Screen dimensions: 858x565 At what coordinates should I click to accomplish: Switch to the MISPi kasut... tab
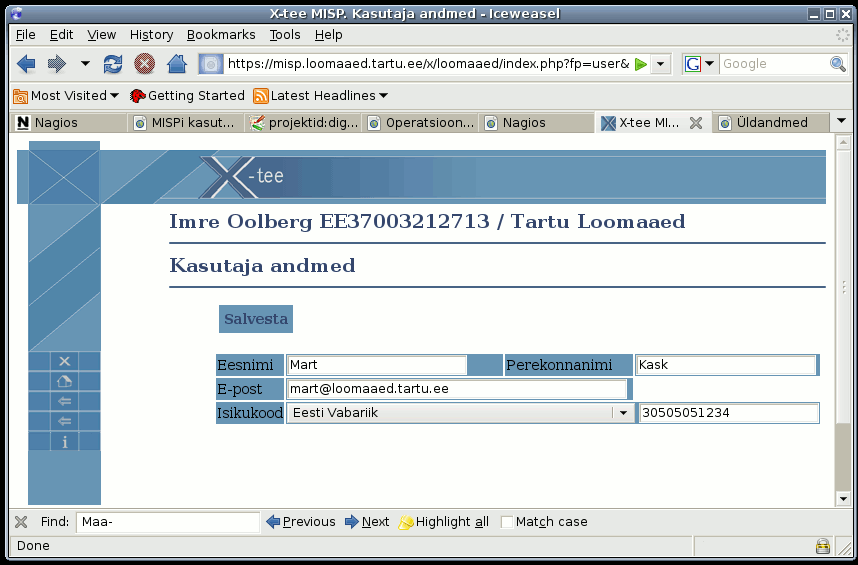[185, 123]
